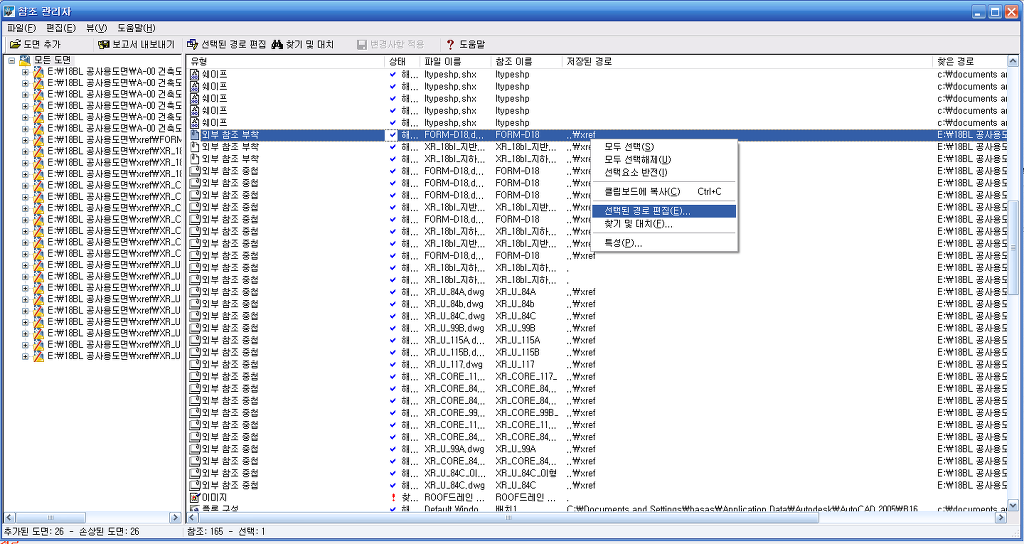This screenshot has height=544, width=1024.
Task: Click the blue check status icon in the XR_U_115A row
Action: tap(392, 340)
